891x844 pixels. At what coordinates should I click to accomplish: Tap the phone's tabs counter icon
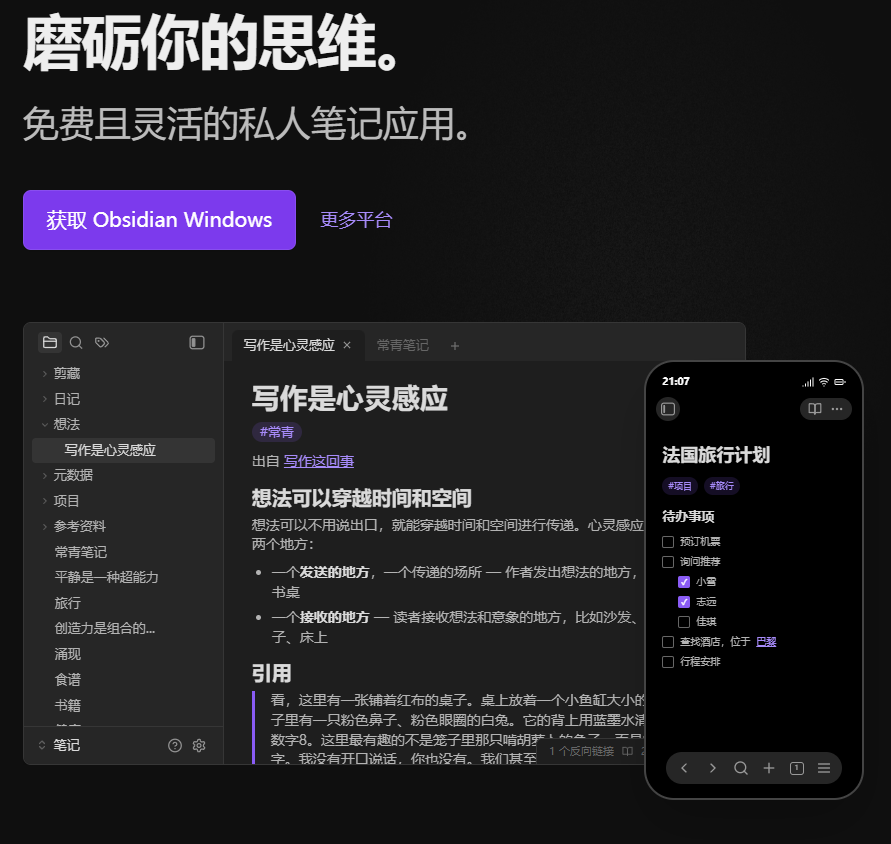[797, 768]
